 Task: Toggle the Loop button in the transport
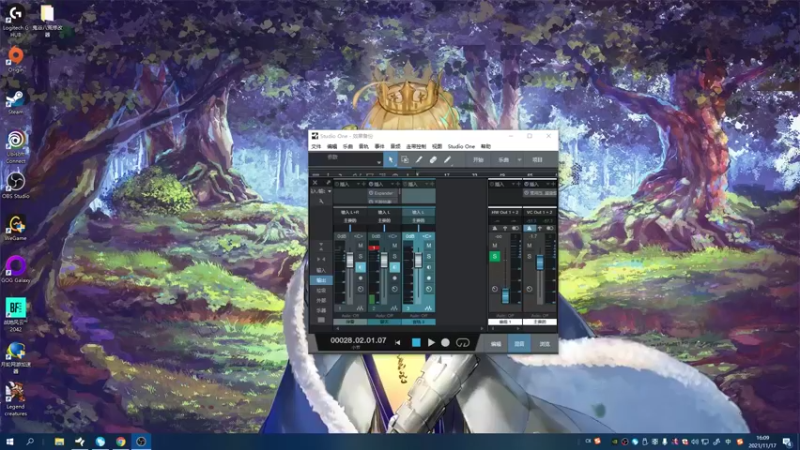point(463,342)
